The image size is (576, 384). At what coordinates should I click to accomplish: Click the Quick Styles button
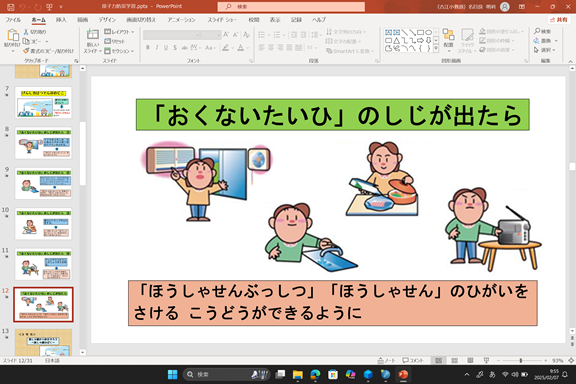coord(467,41)
